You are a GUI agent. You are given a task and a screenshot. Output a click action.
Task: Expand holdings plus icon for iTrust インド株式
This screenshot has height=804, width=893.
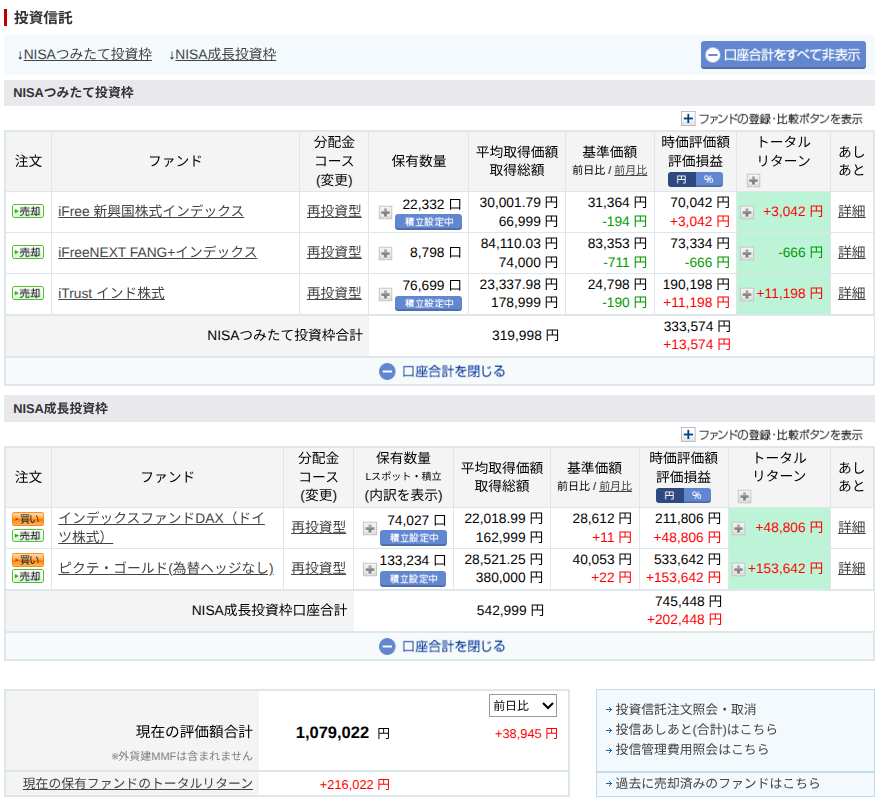pos(386,294)
